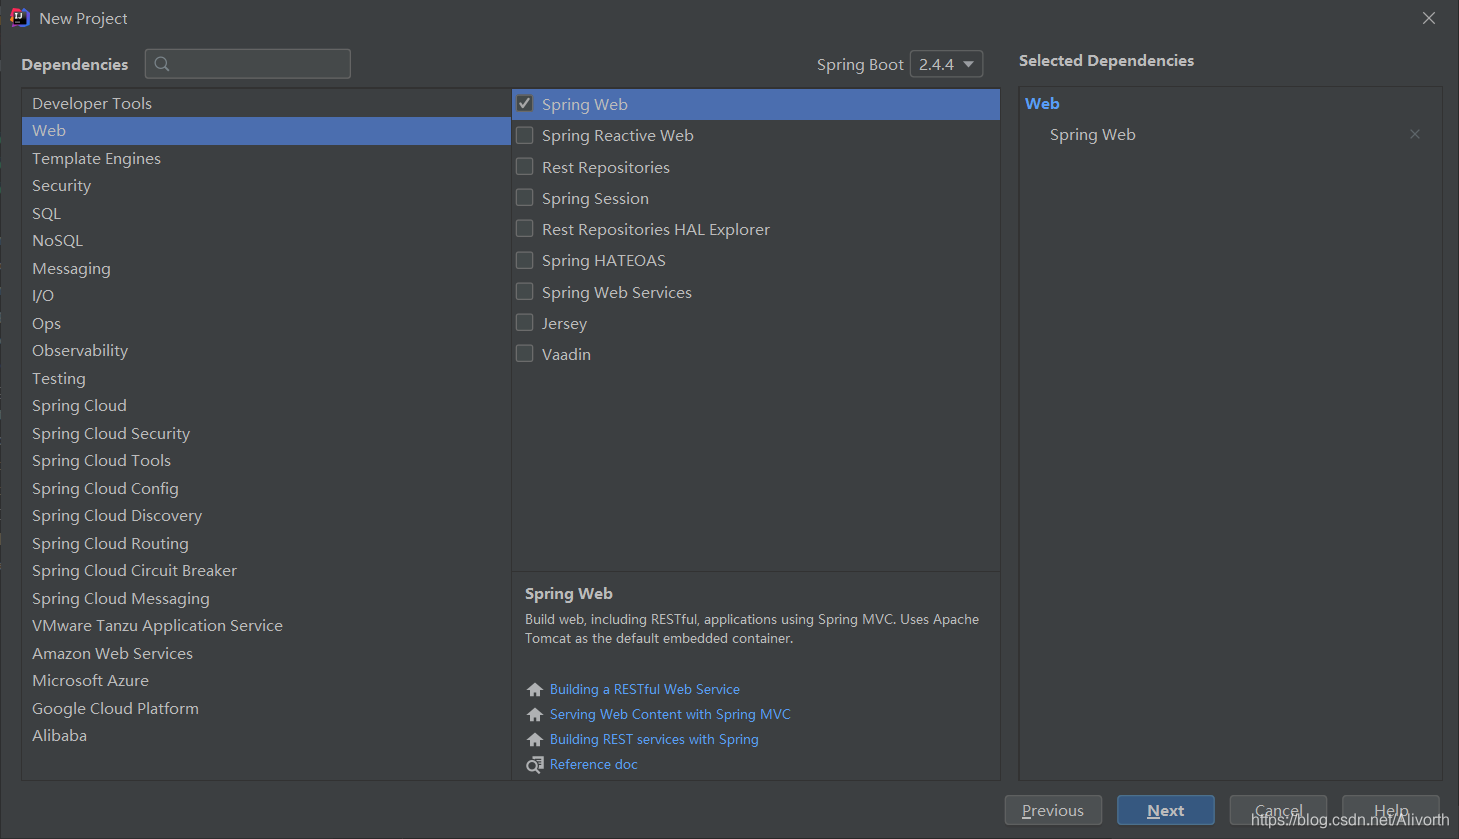This screenshot has height=839, width=1459.
Task: Click home icon beside Serving Web Content
Action: 535,715
